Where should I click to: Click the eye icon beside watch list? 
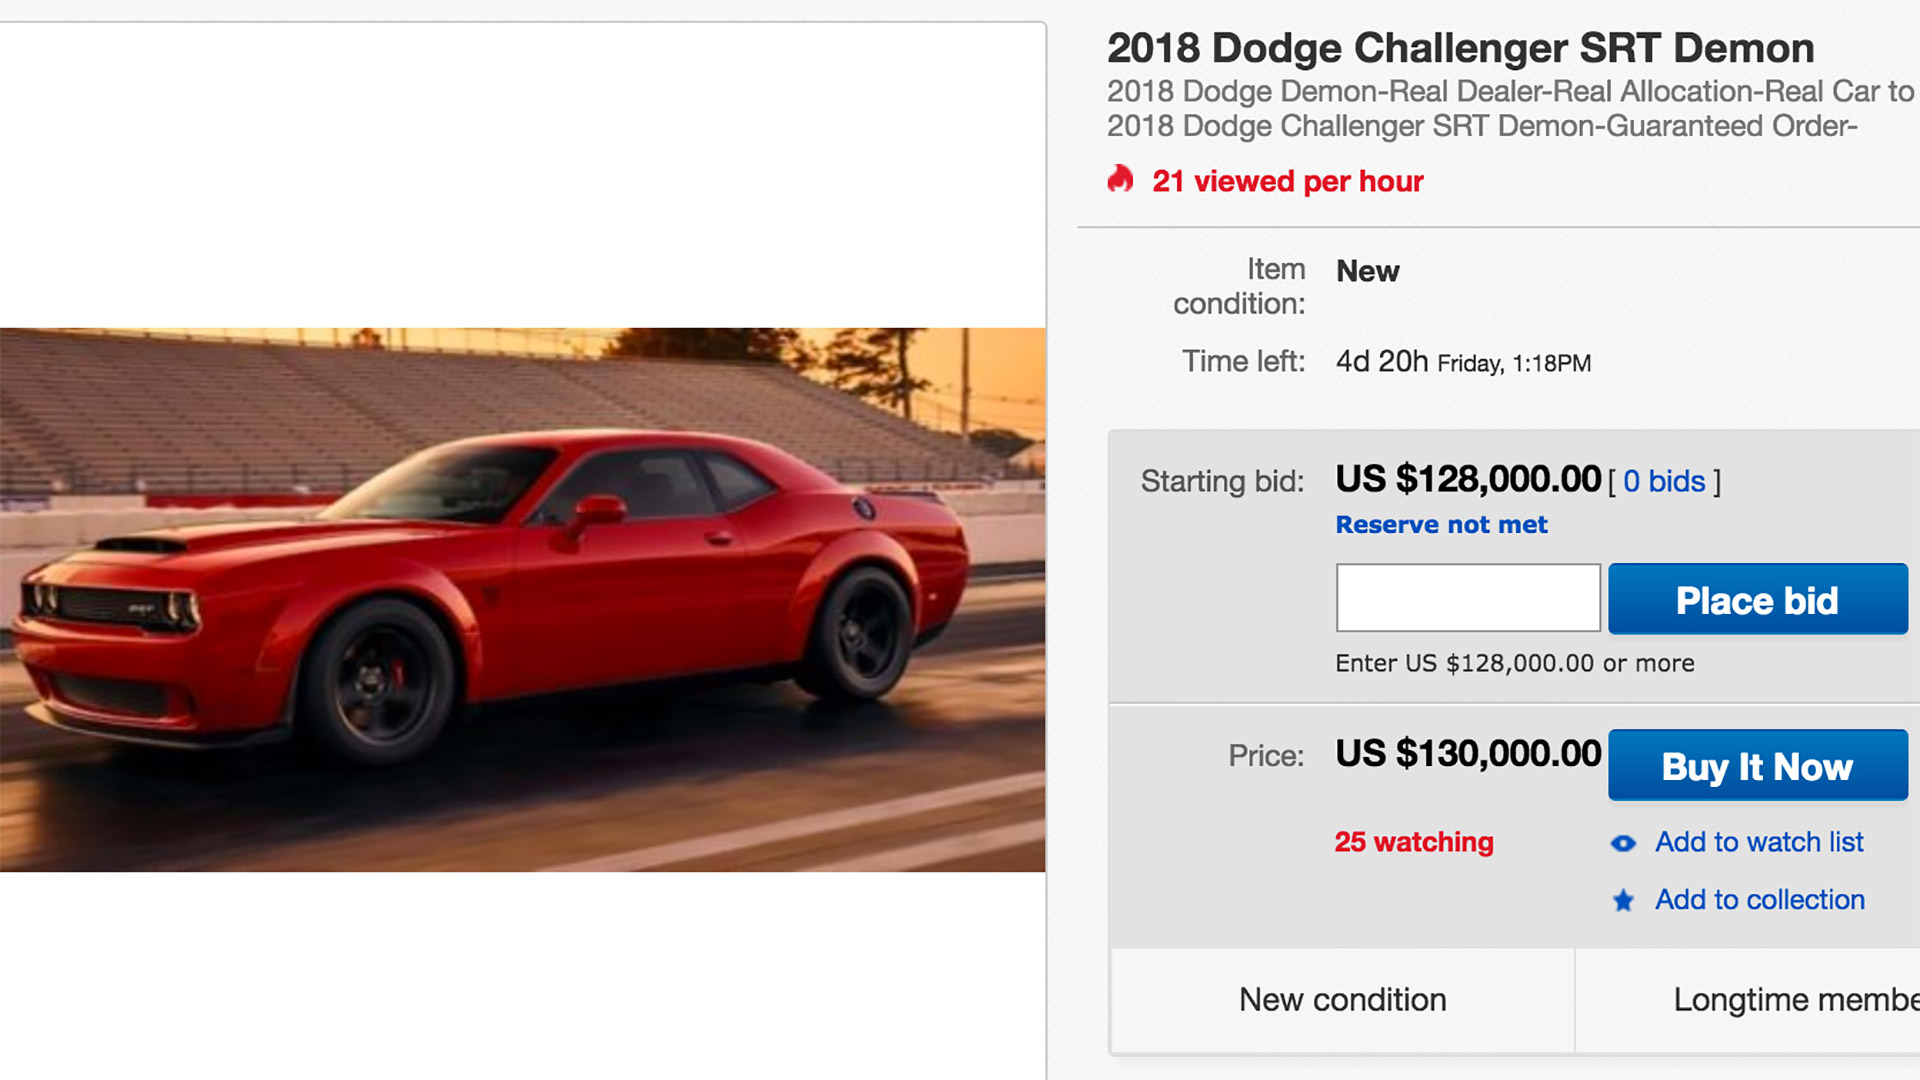[1623, 844]
